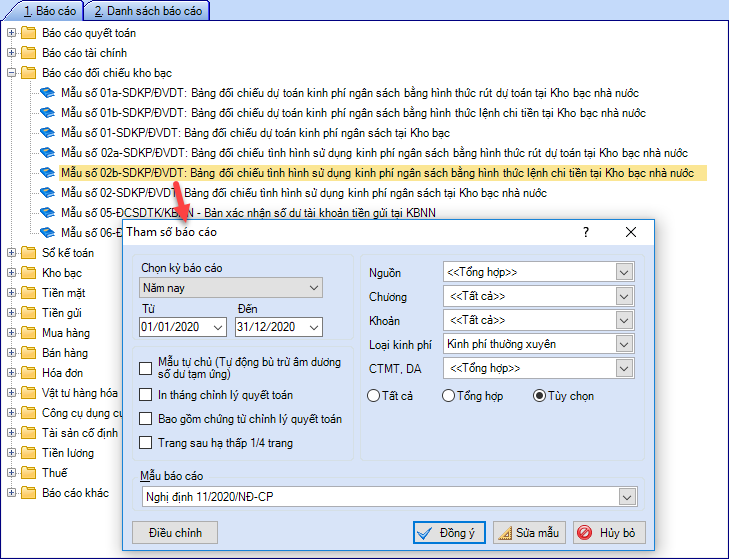Click book icon of Mẫu số 01b-SDKP/ĐVDT report

pos(47,113)
